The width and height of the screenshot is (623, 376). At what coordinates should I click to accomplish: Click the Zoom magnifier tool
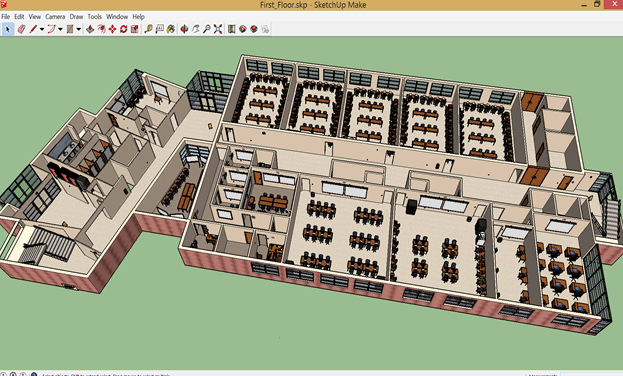pos(207,29)
